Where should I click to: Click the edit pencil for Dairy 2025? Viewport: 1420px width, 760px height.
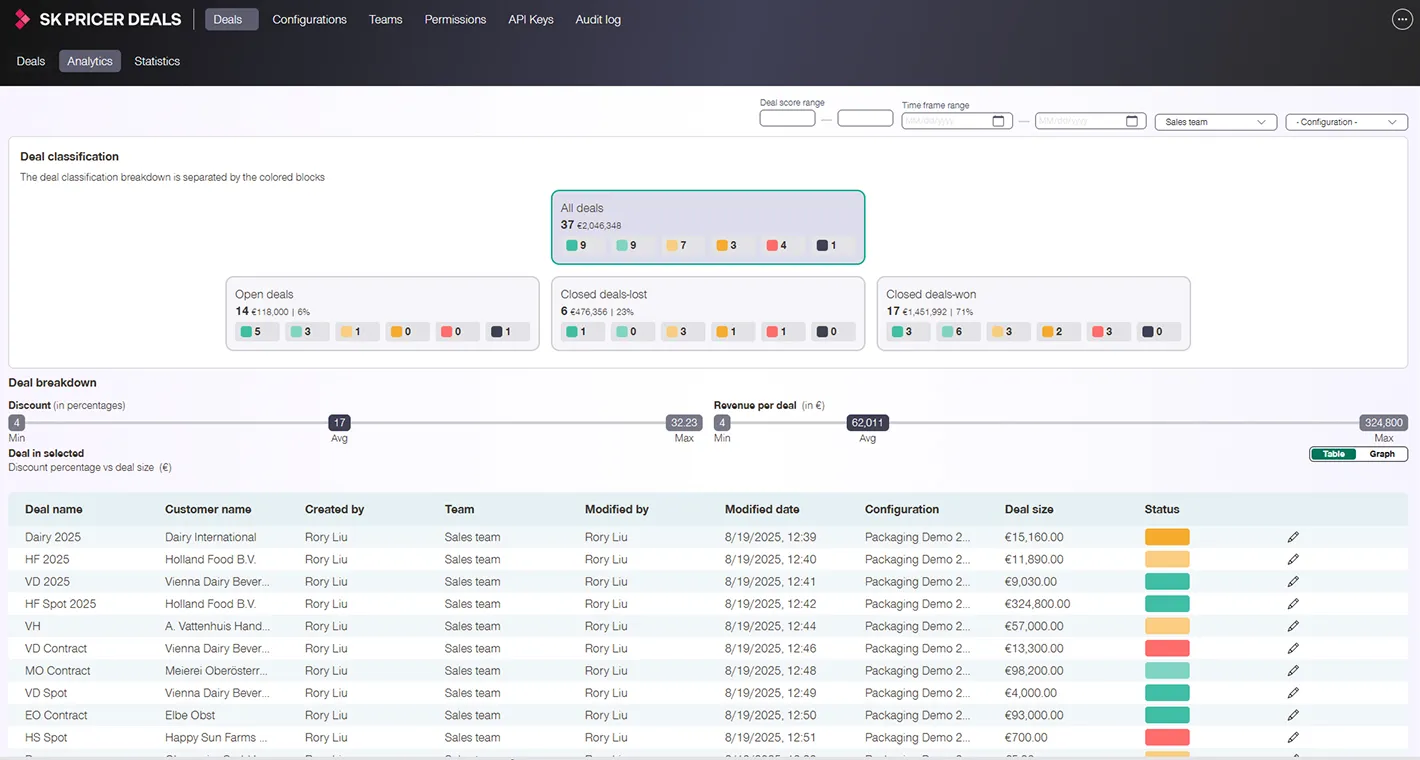[x=1293, y=537]
